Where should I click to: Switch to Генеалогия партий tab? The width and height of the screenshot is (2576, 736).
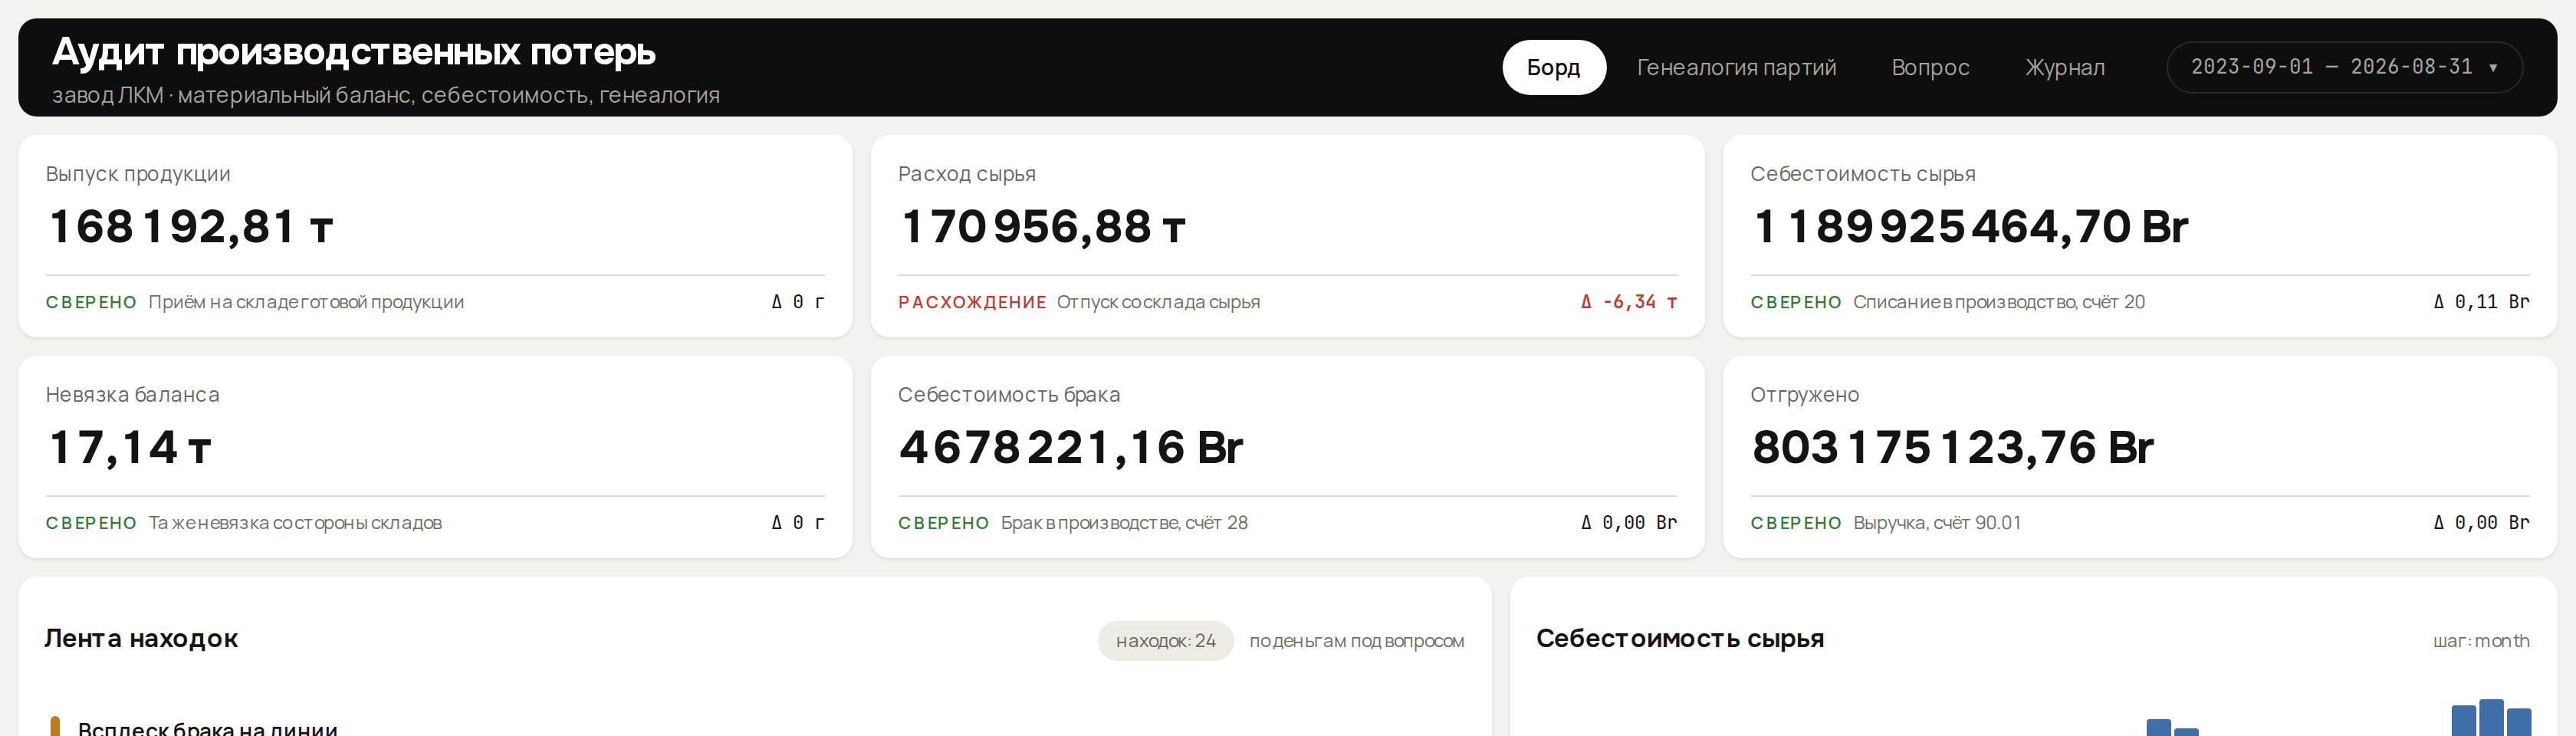1736,67
